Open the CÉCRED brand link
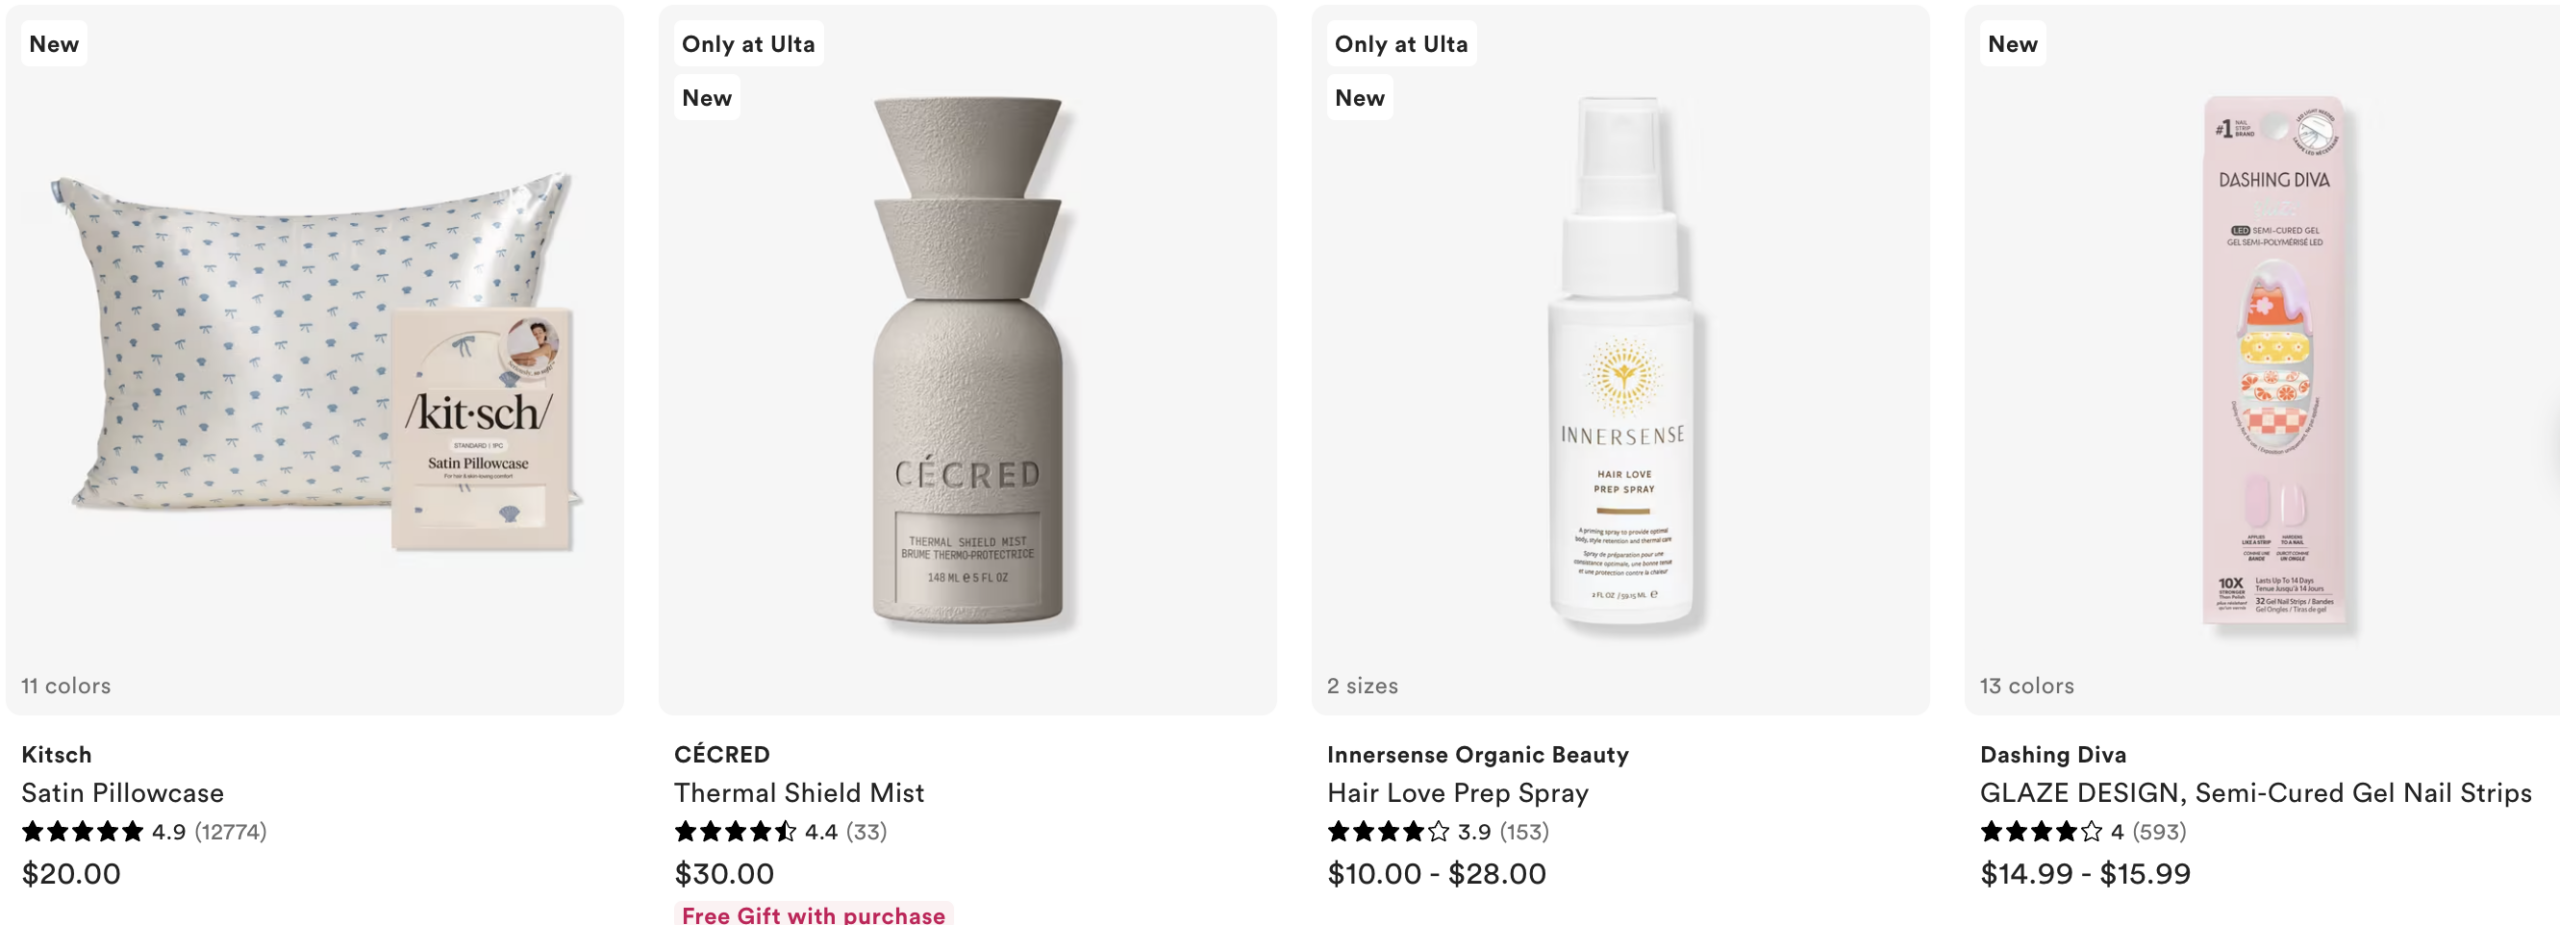This screenshot has width=2560, height=925. 722,755
